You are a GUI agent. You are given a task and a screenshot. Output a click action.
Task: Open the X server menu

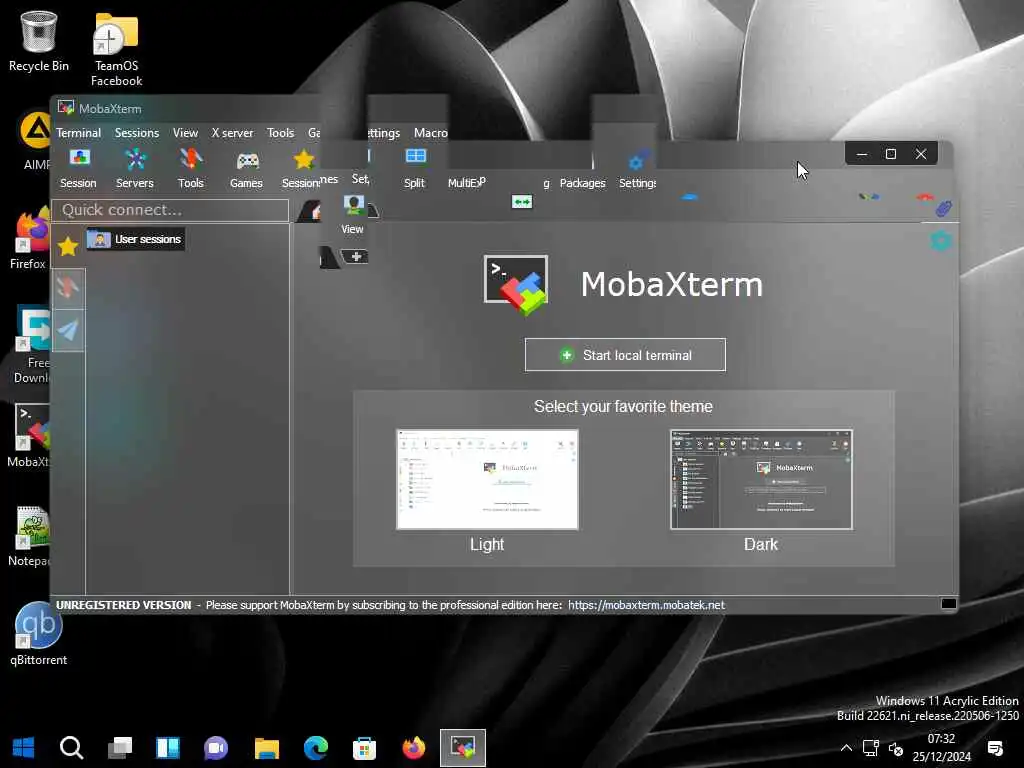pyautogui.click(x=232, y=133)
